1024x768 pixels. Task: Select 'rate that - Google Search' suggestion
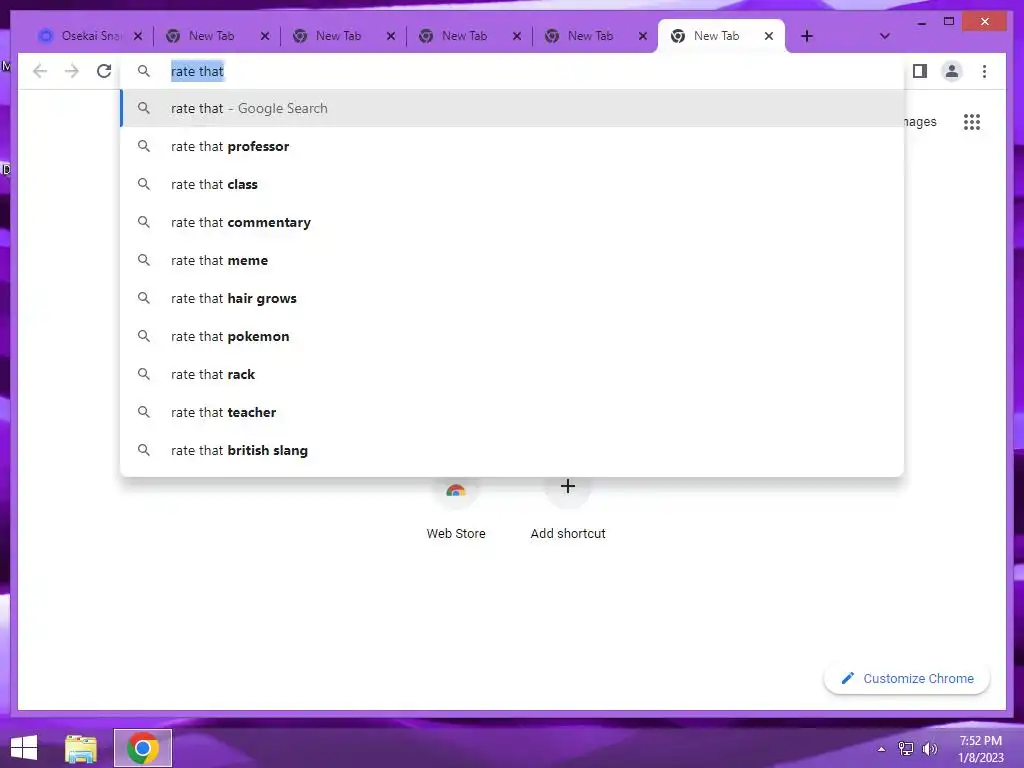(513, 108)
